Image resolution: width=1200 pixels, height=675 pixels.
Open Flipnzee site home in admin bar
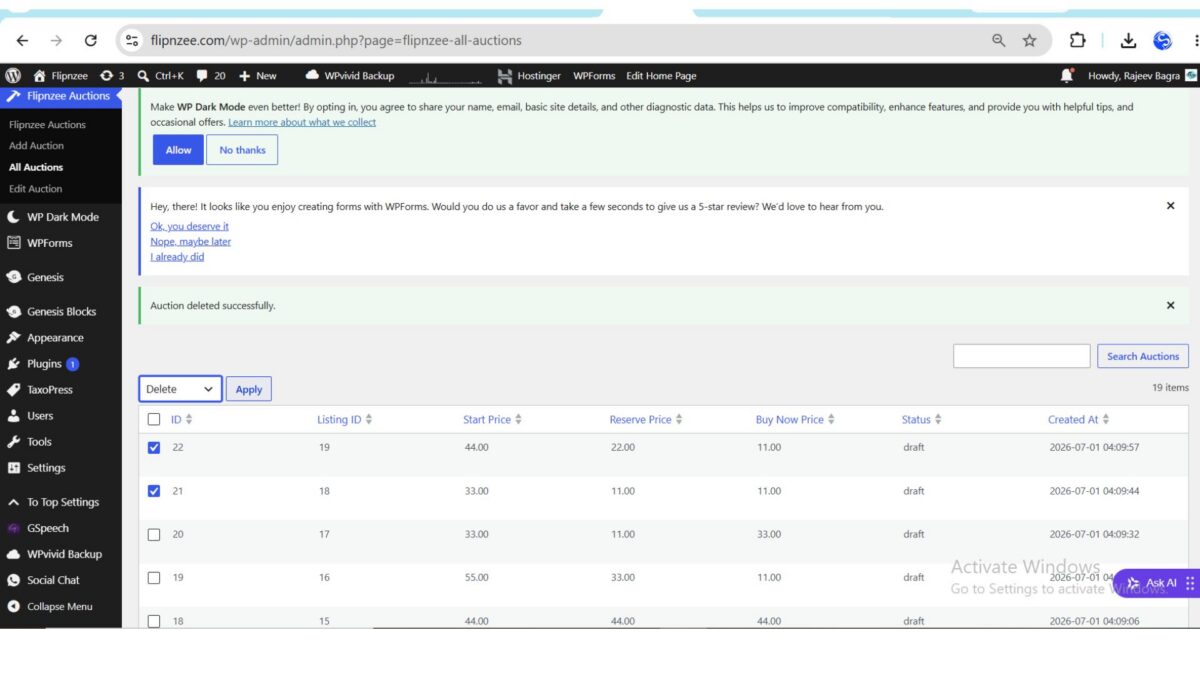tap(61, 76)
